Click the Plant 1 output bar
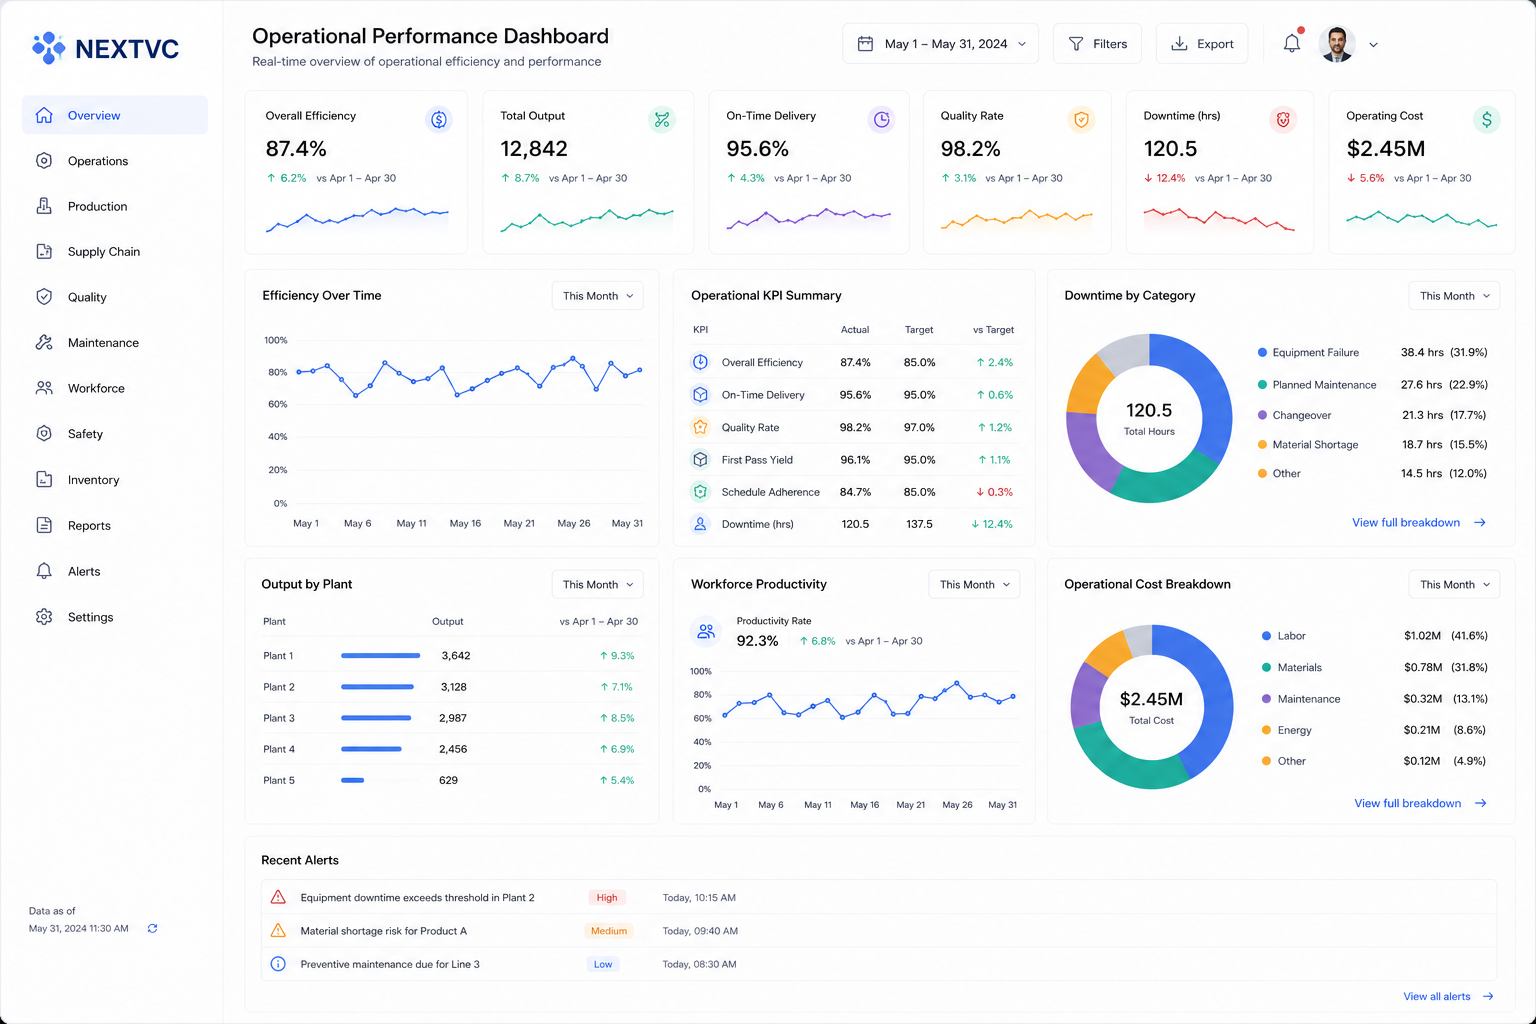This screenshot has height=1024, width=1536. point(380,656)
